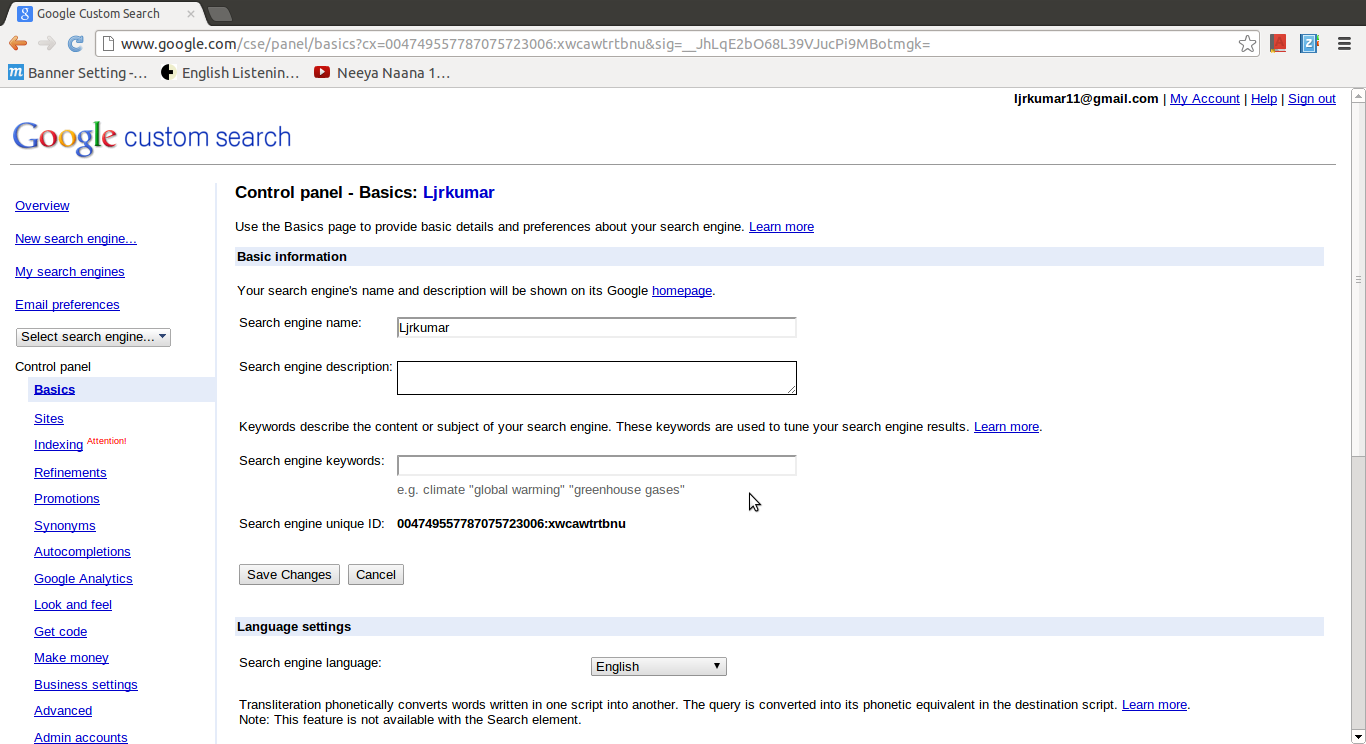Open Autocompletions in control panel menu

[x=82, y=552]
